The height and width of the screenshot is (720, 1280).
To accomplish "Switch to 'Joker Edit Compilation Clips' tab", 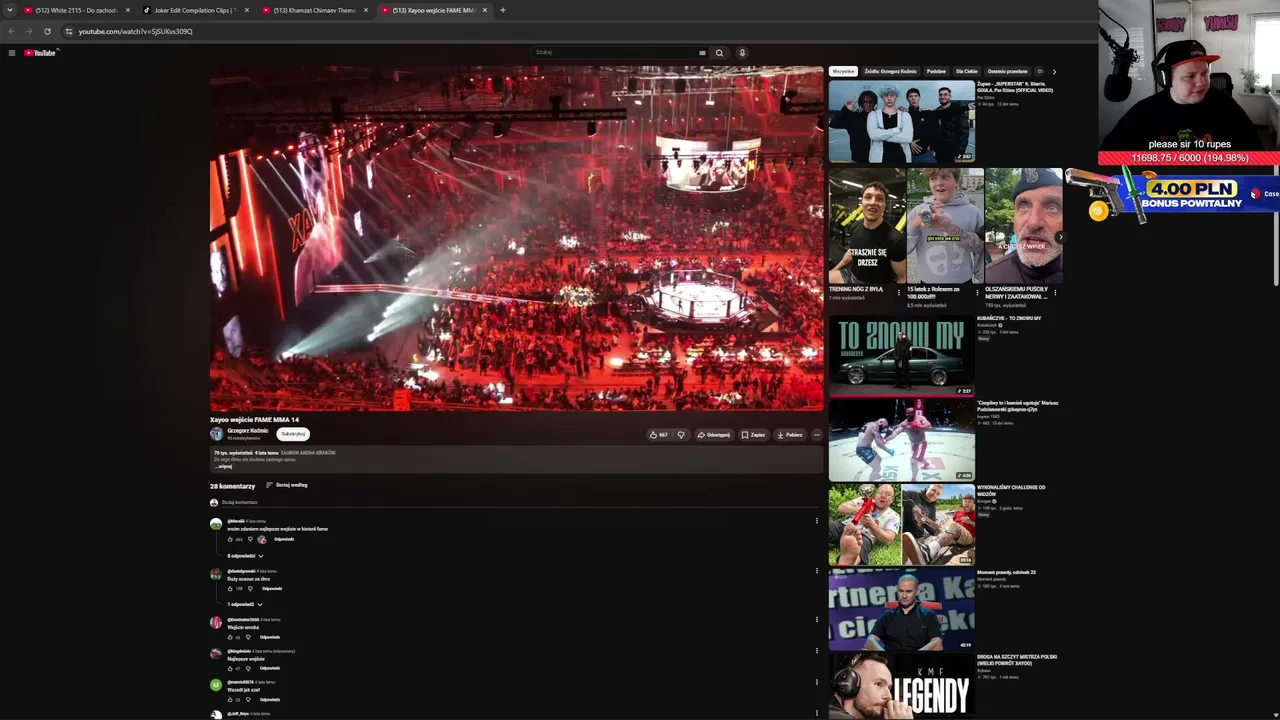I will (195, 10).
